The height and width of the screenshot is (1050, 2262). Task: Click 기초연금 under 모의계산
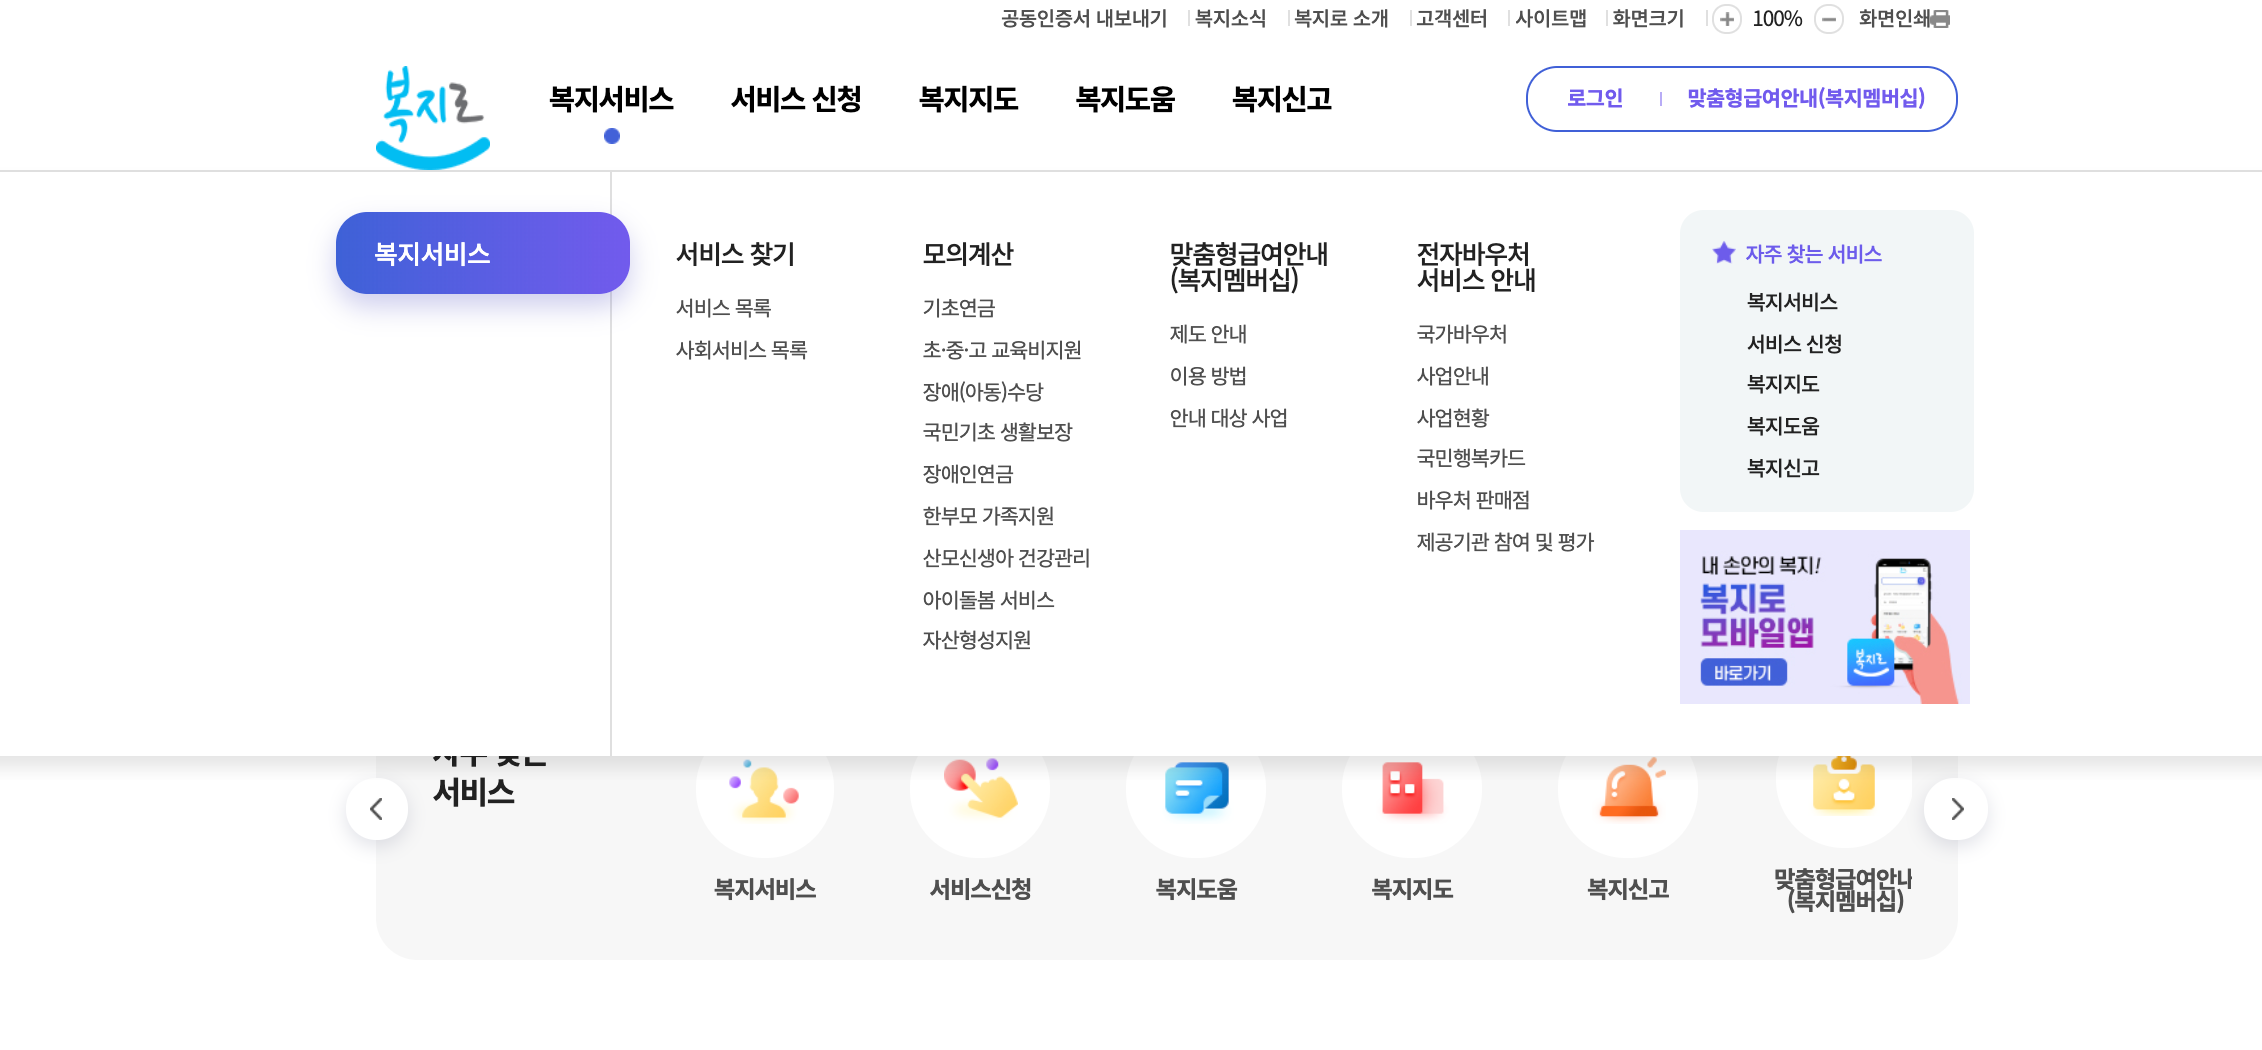(x=958, y=308)
